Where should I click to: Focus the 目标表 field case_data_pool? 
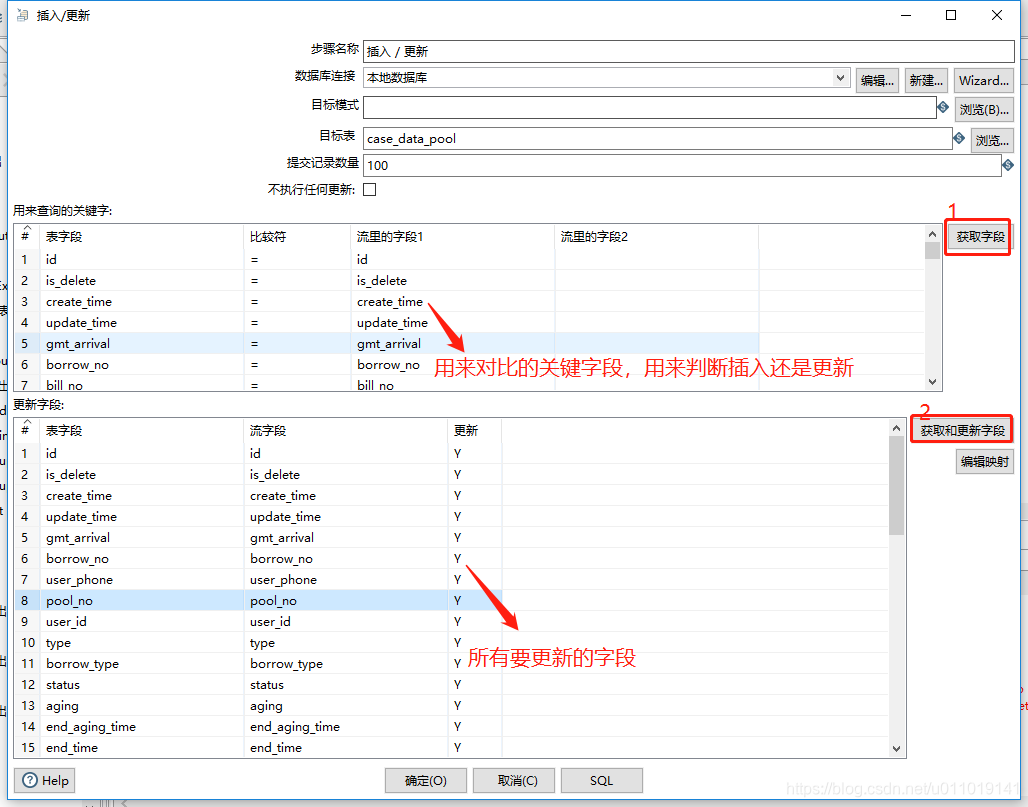pyautogui.click(x=657, y=138)
